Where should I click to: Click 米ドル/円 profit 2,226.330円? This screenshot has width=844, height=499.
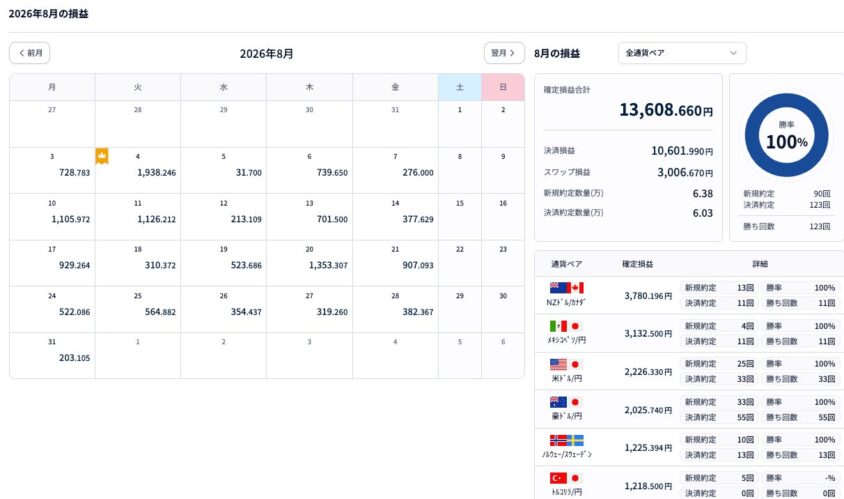(x=648, y=372)
